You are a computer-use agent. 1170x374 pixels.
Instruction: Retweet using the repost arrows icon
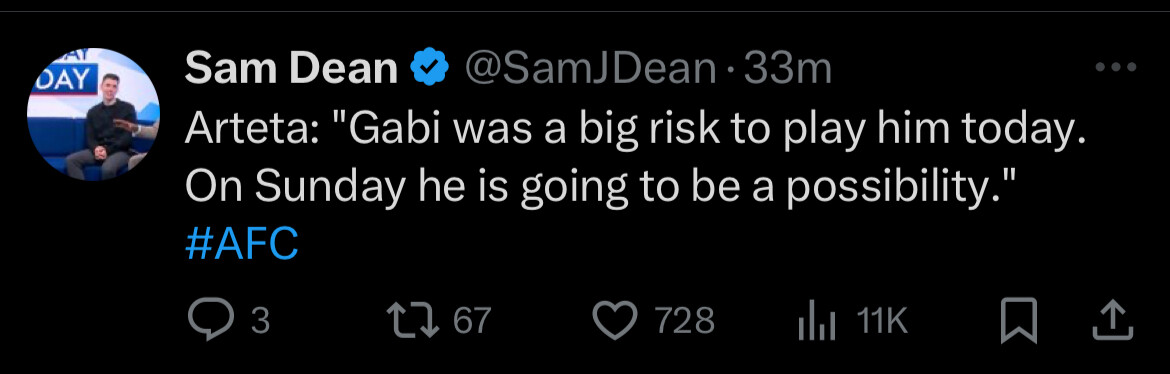click(x=413, y=322)
